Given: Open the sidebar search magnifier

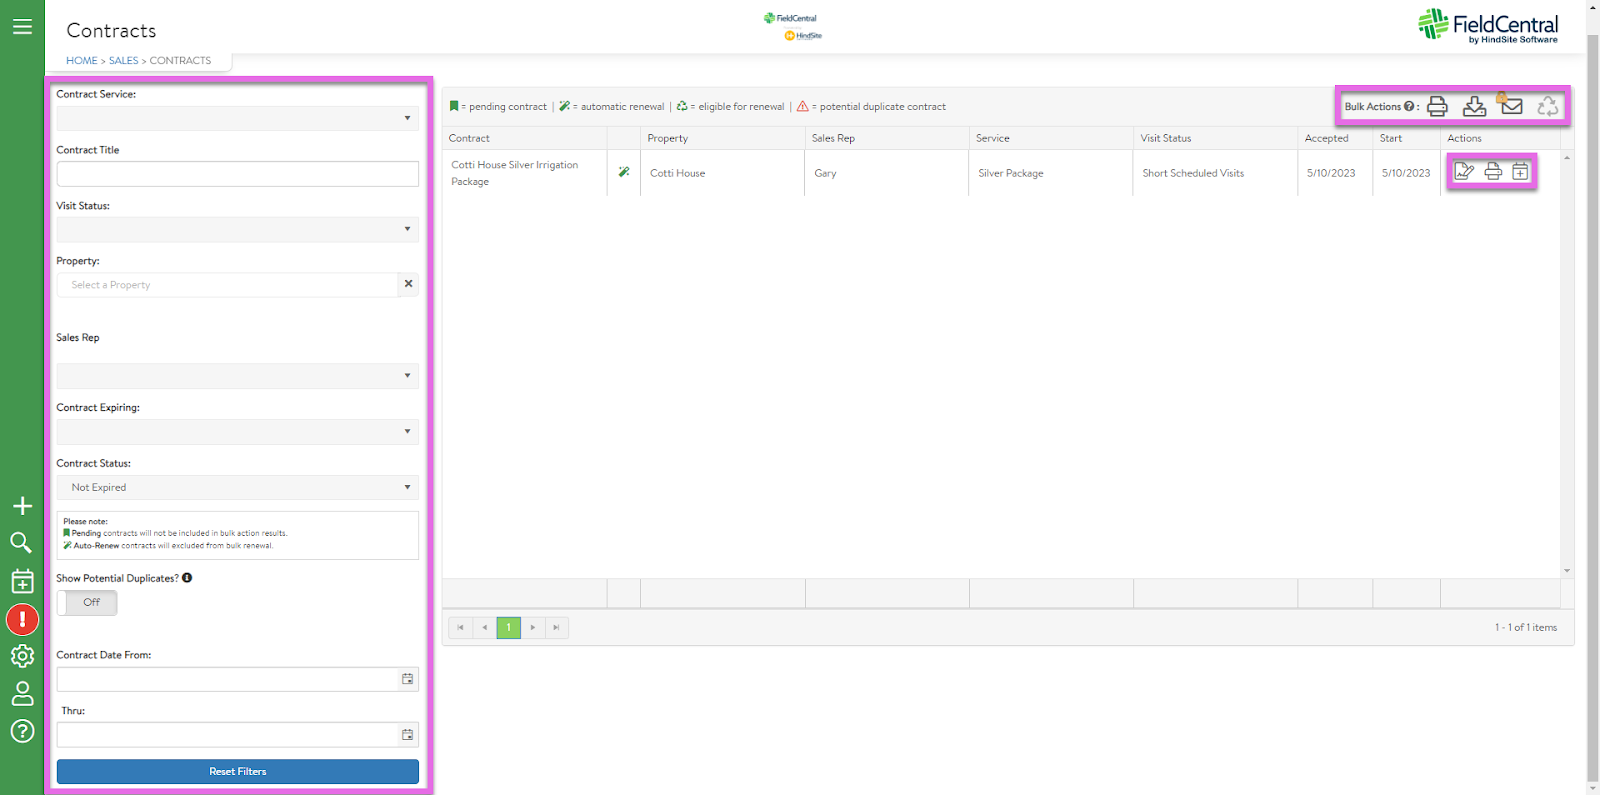Looking at the screenshot, I should point(21,543).
